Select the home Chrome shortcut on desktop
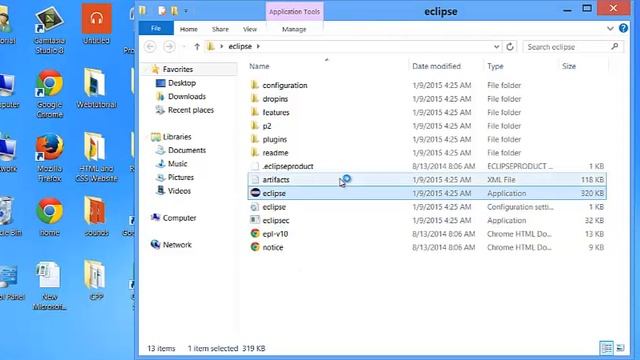Viewport: 640px width, 360px height. (49, 216)
